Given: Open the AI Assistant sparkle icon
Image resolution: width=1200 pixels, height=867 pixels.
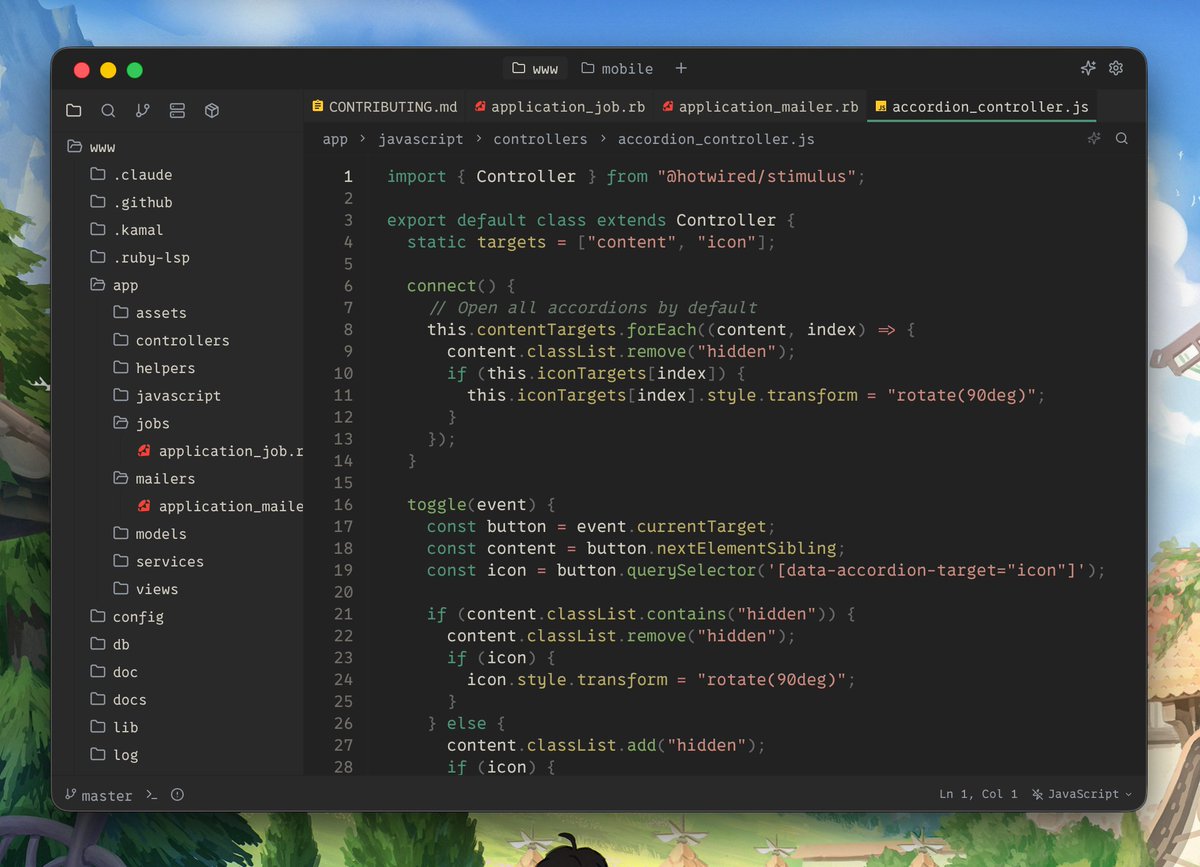Looking at the screenshot, I should tap(1087, 68).
